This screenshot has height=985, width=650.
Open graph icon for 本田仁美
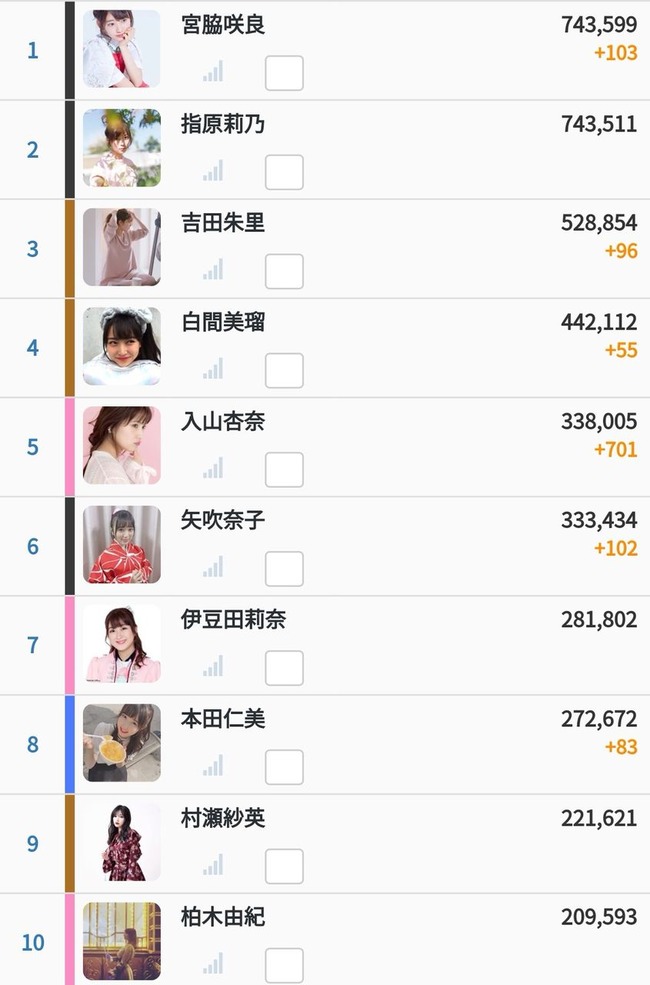pos(213,766)
